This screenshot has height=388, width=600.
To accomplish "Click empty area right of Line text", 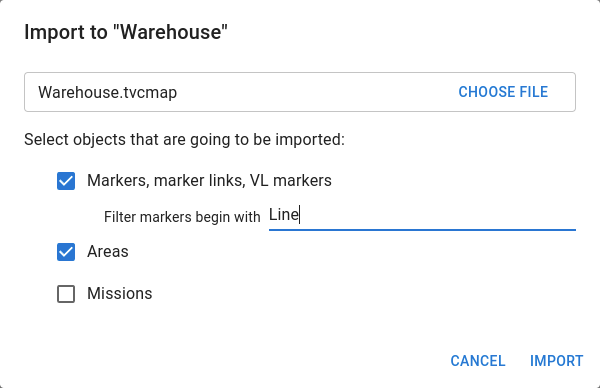I will point(436,215).
